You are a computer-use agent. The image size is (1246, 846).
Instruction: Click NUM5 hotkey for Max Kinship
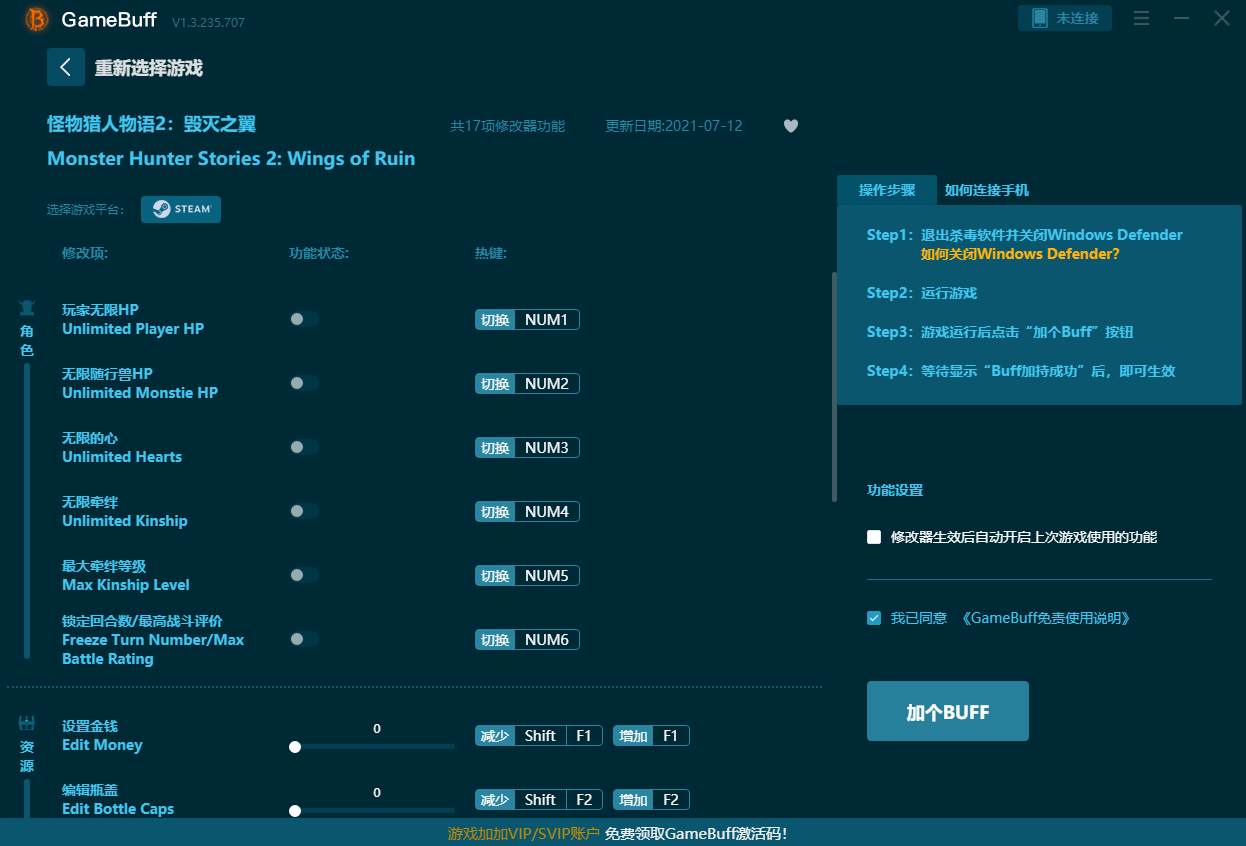pyautogui.click(x=527, y=576)
